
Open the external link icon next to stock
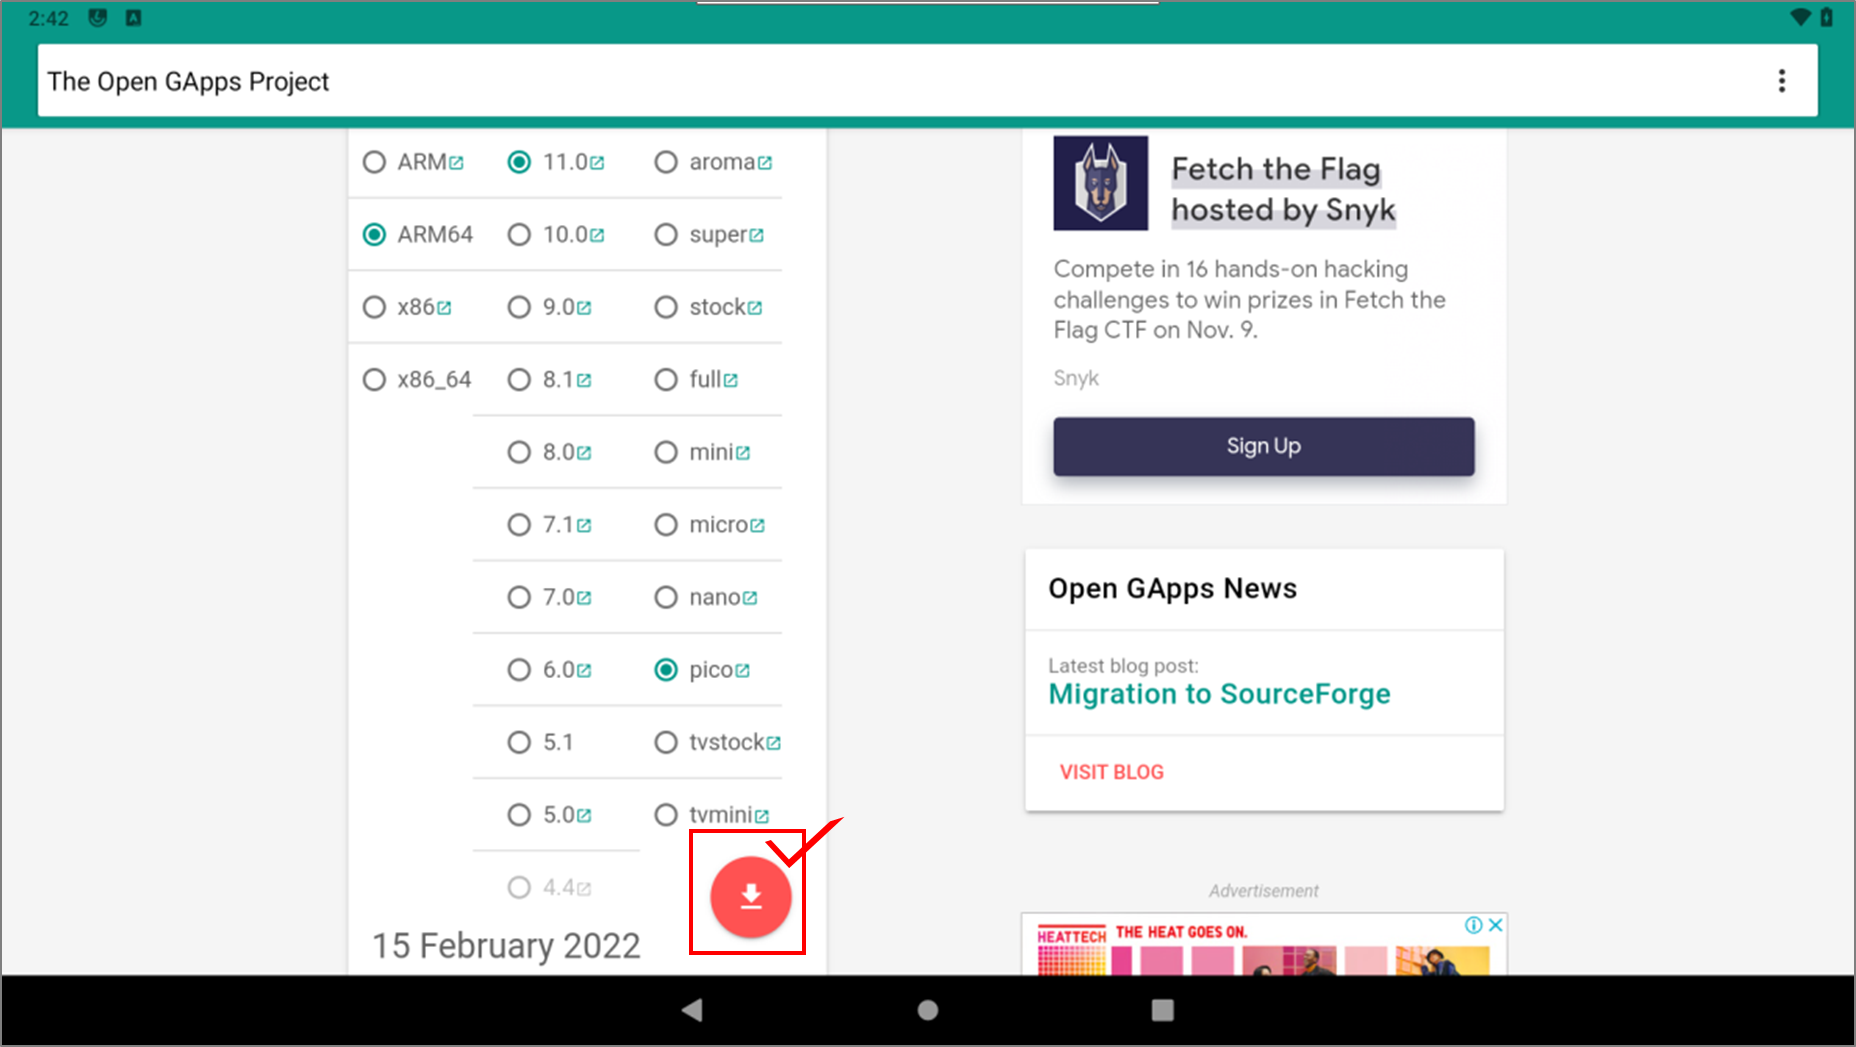[x=755, y=308]
